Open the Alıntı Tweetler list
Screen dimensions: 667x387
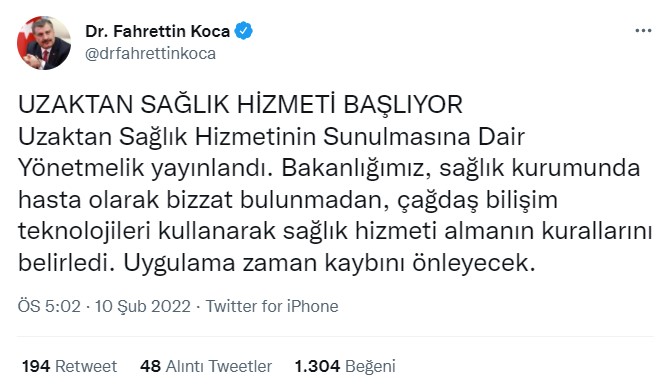219,366
